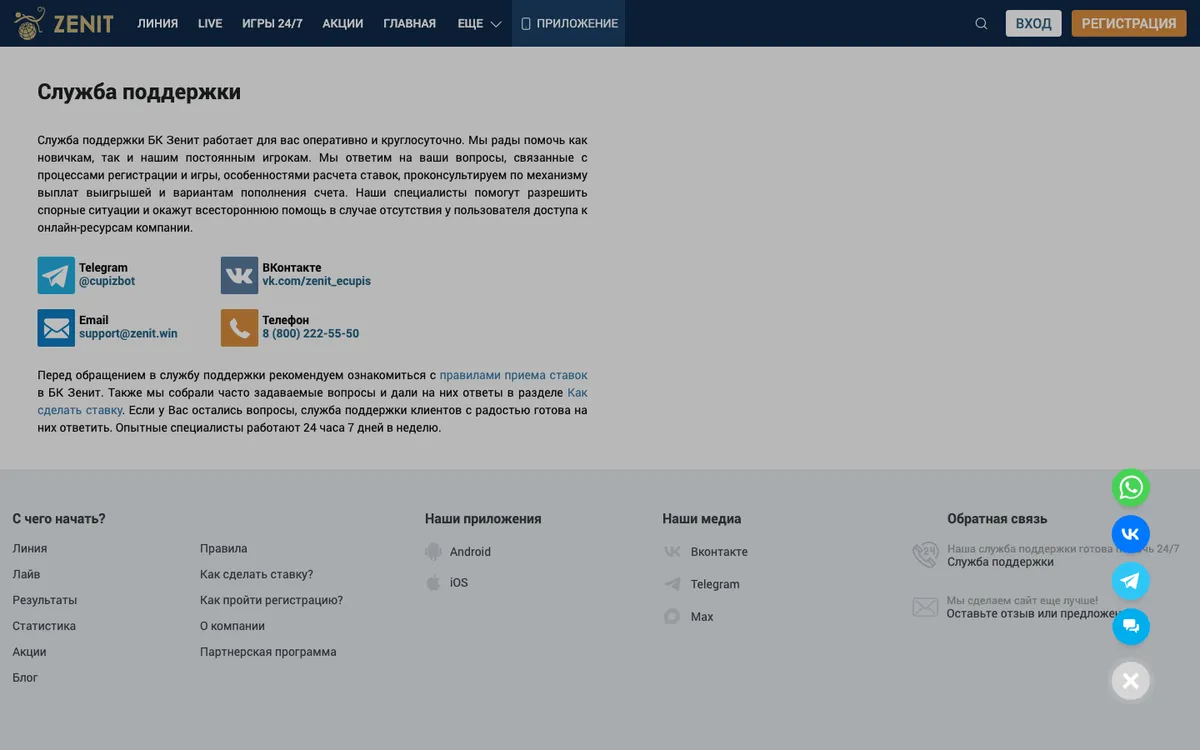Click the VKontakte contact icon

(239, 275)
